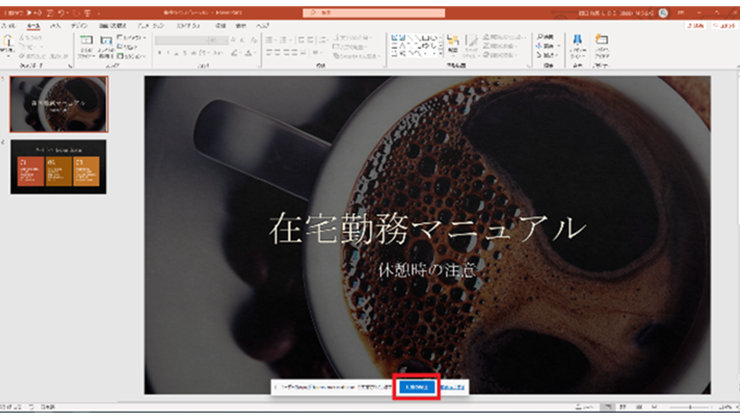This screenshot has height=417, width=740.
Task: Click the Share button
Action: [696, 25]
